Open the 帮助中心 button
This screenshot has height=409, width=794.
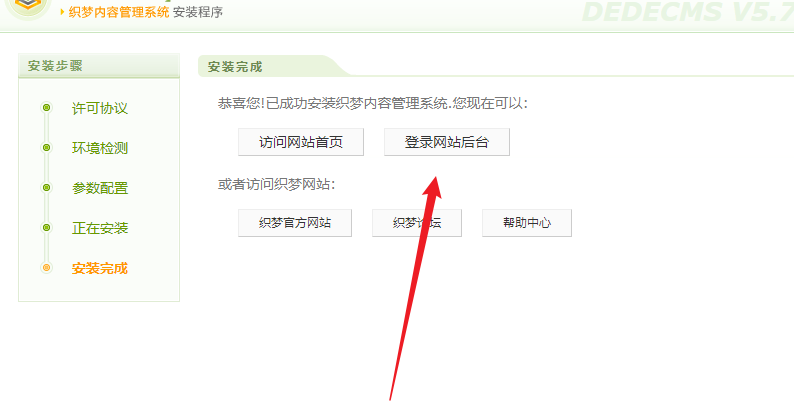coord(527,223)
